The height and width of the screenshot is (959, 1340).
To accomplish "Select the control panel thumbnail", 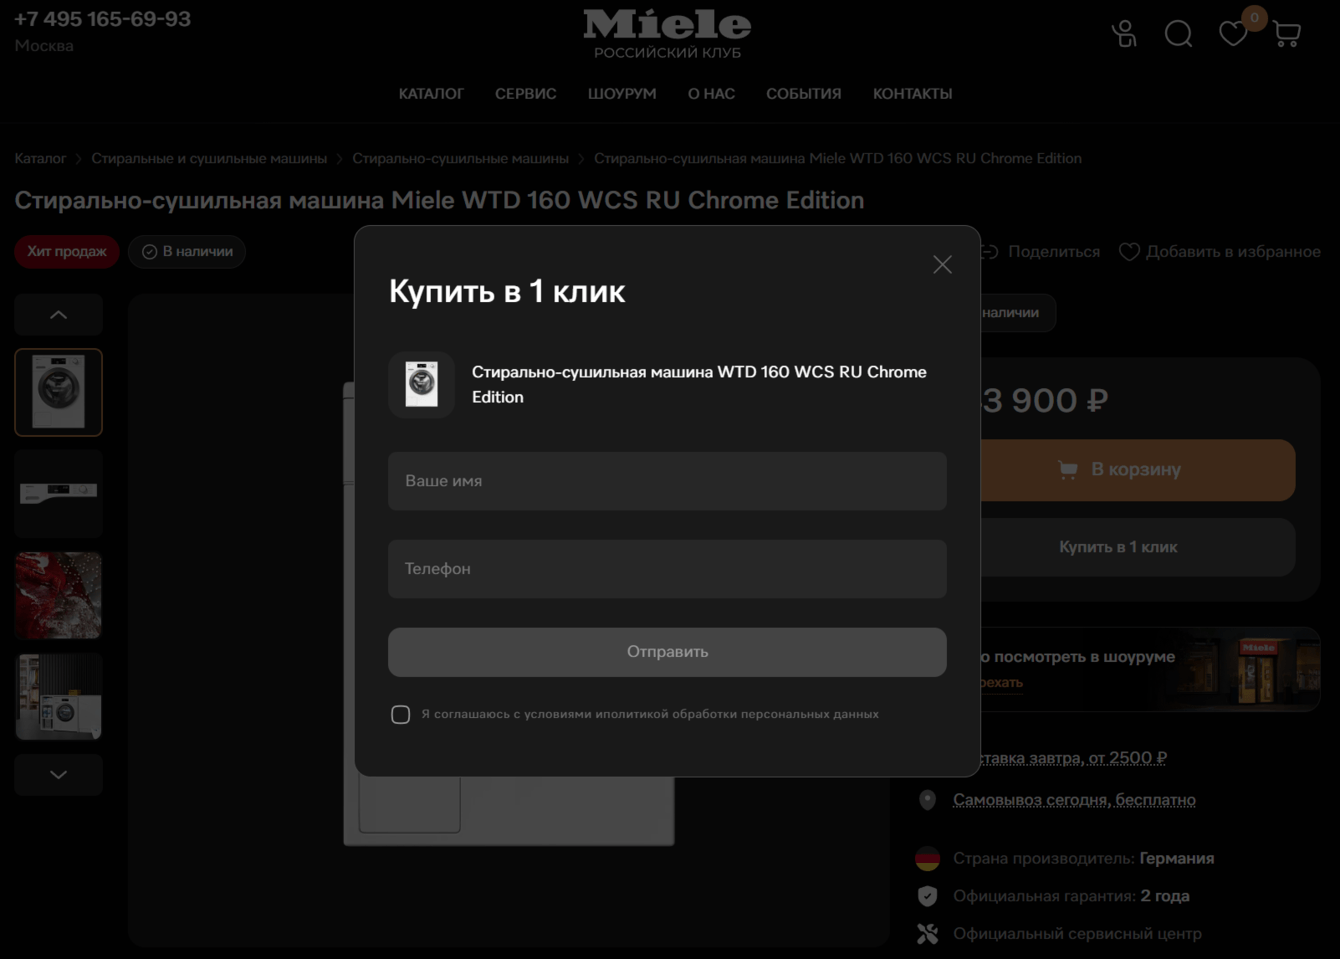I will coord(58,493).
